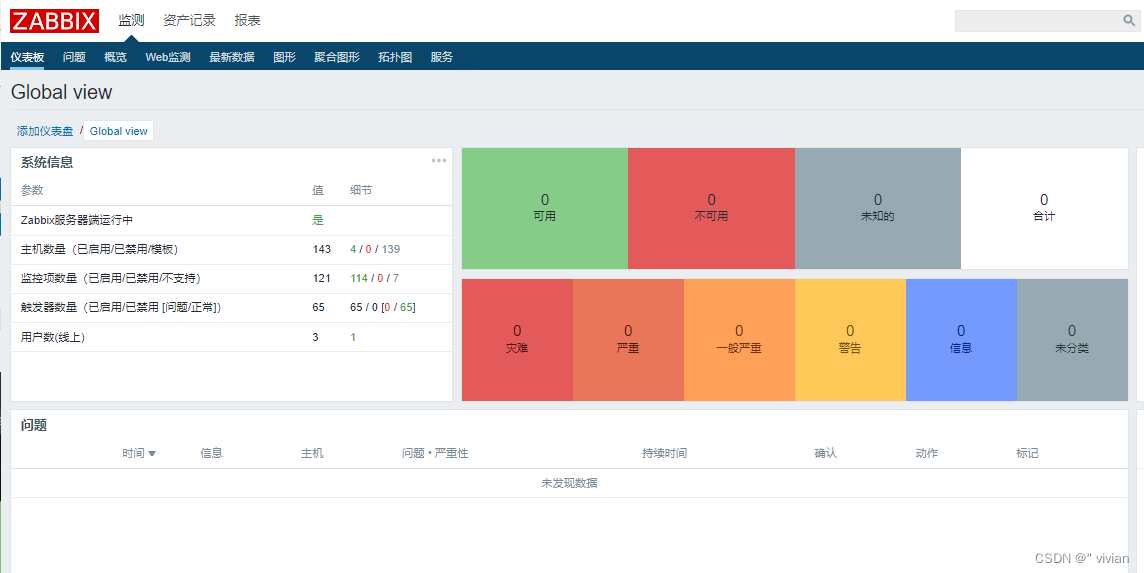Screen dimensions: 1144x573
Task: Click the host count value 143
Action: point(322,249)
